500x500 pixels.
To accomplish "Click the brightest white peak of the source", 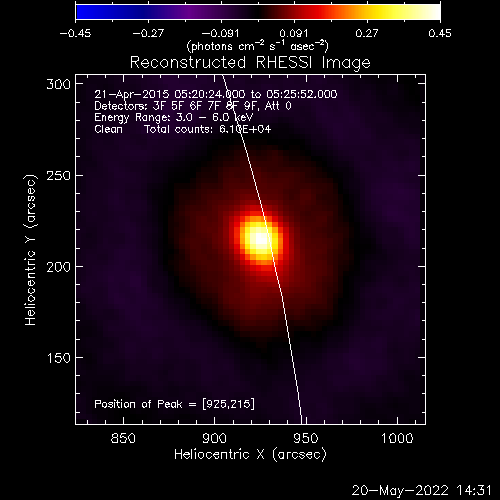I will [x=261, y=239].
